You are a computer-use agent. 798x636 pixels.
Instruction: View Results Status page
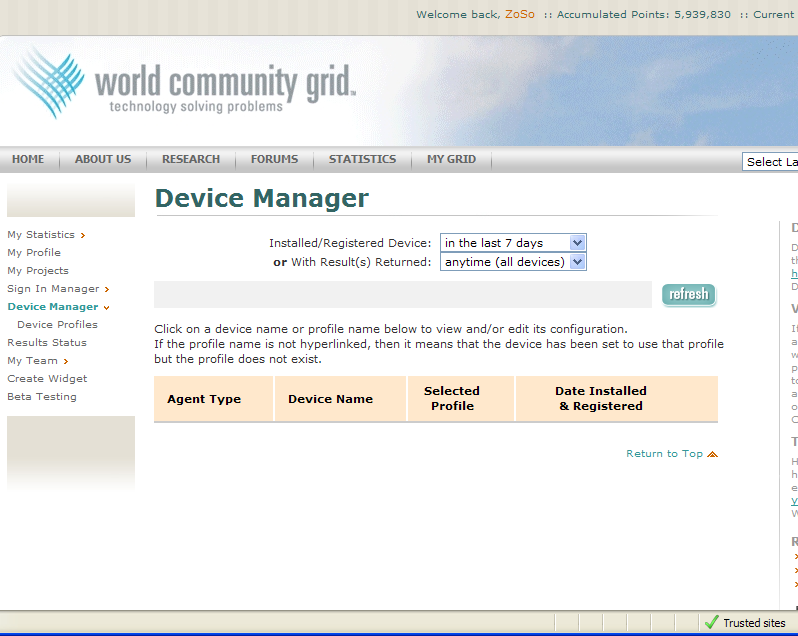point(47,343)
